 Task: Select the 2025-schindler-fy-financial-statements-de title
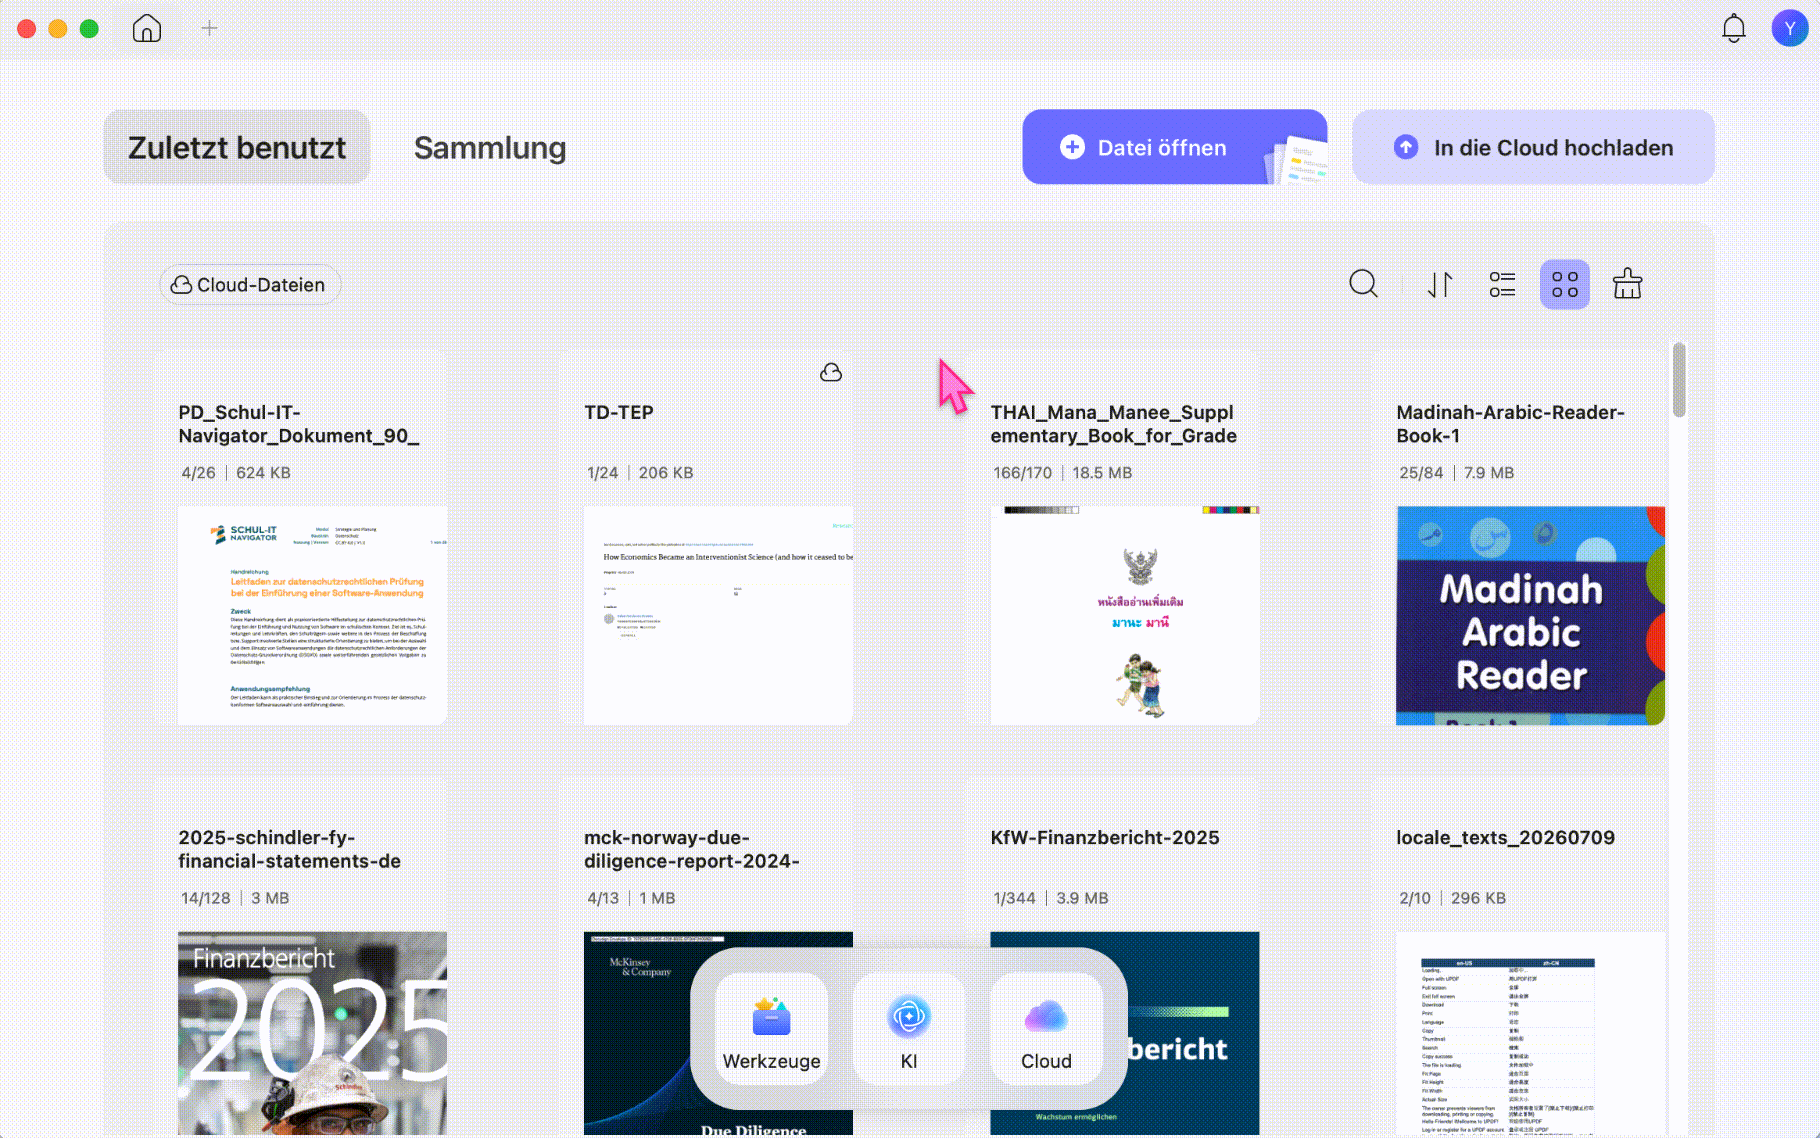pyautogui.click(x=289, y=849)
